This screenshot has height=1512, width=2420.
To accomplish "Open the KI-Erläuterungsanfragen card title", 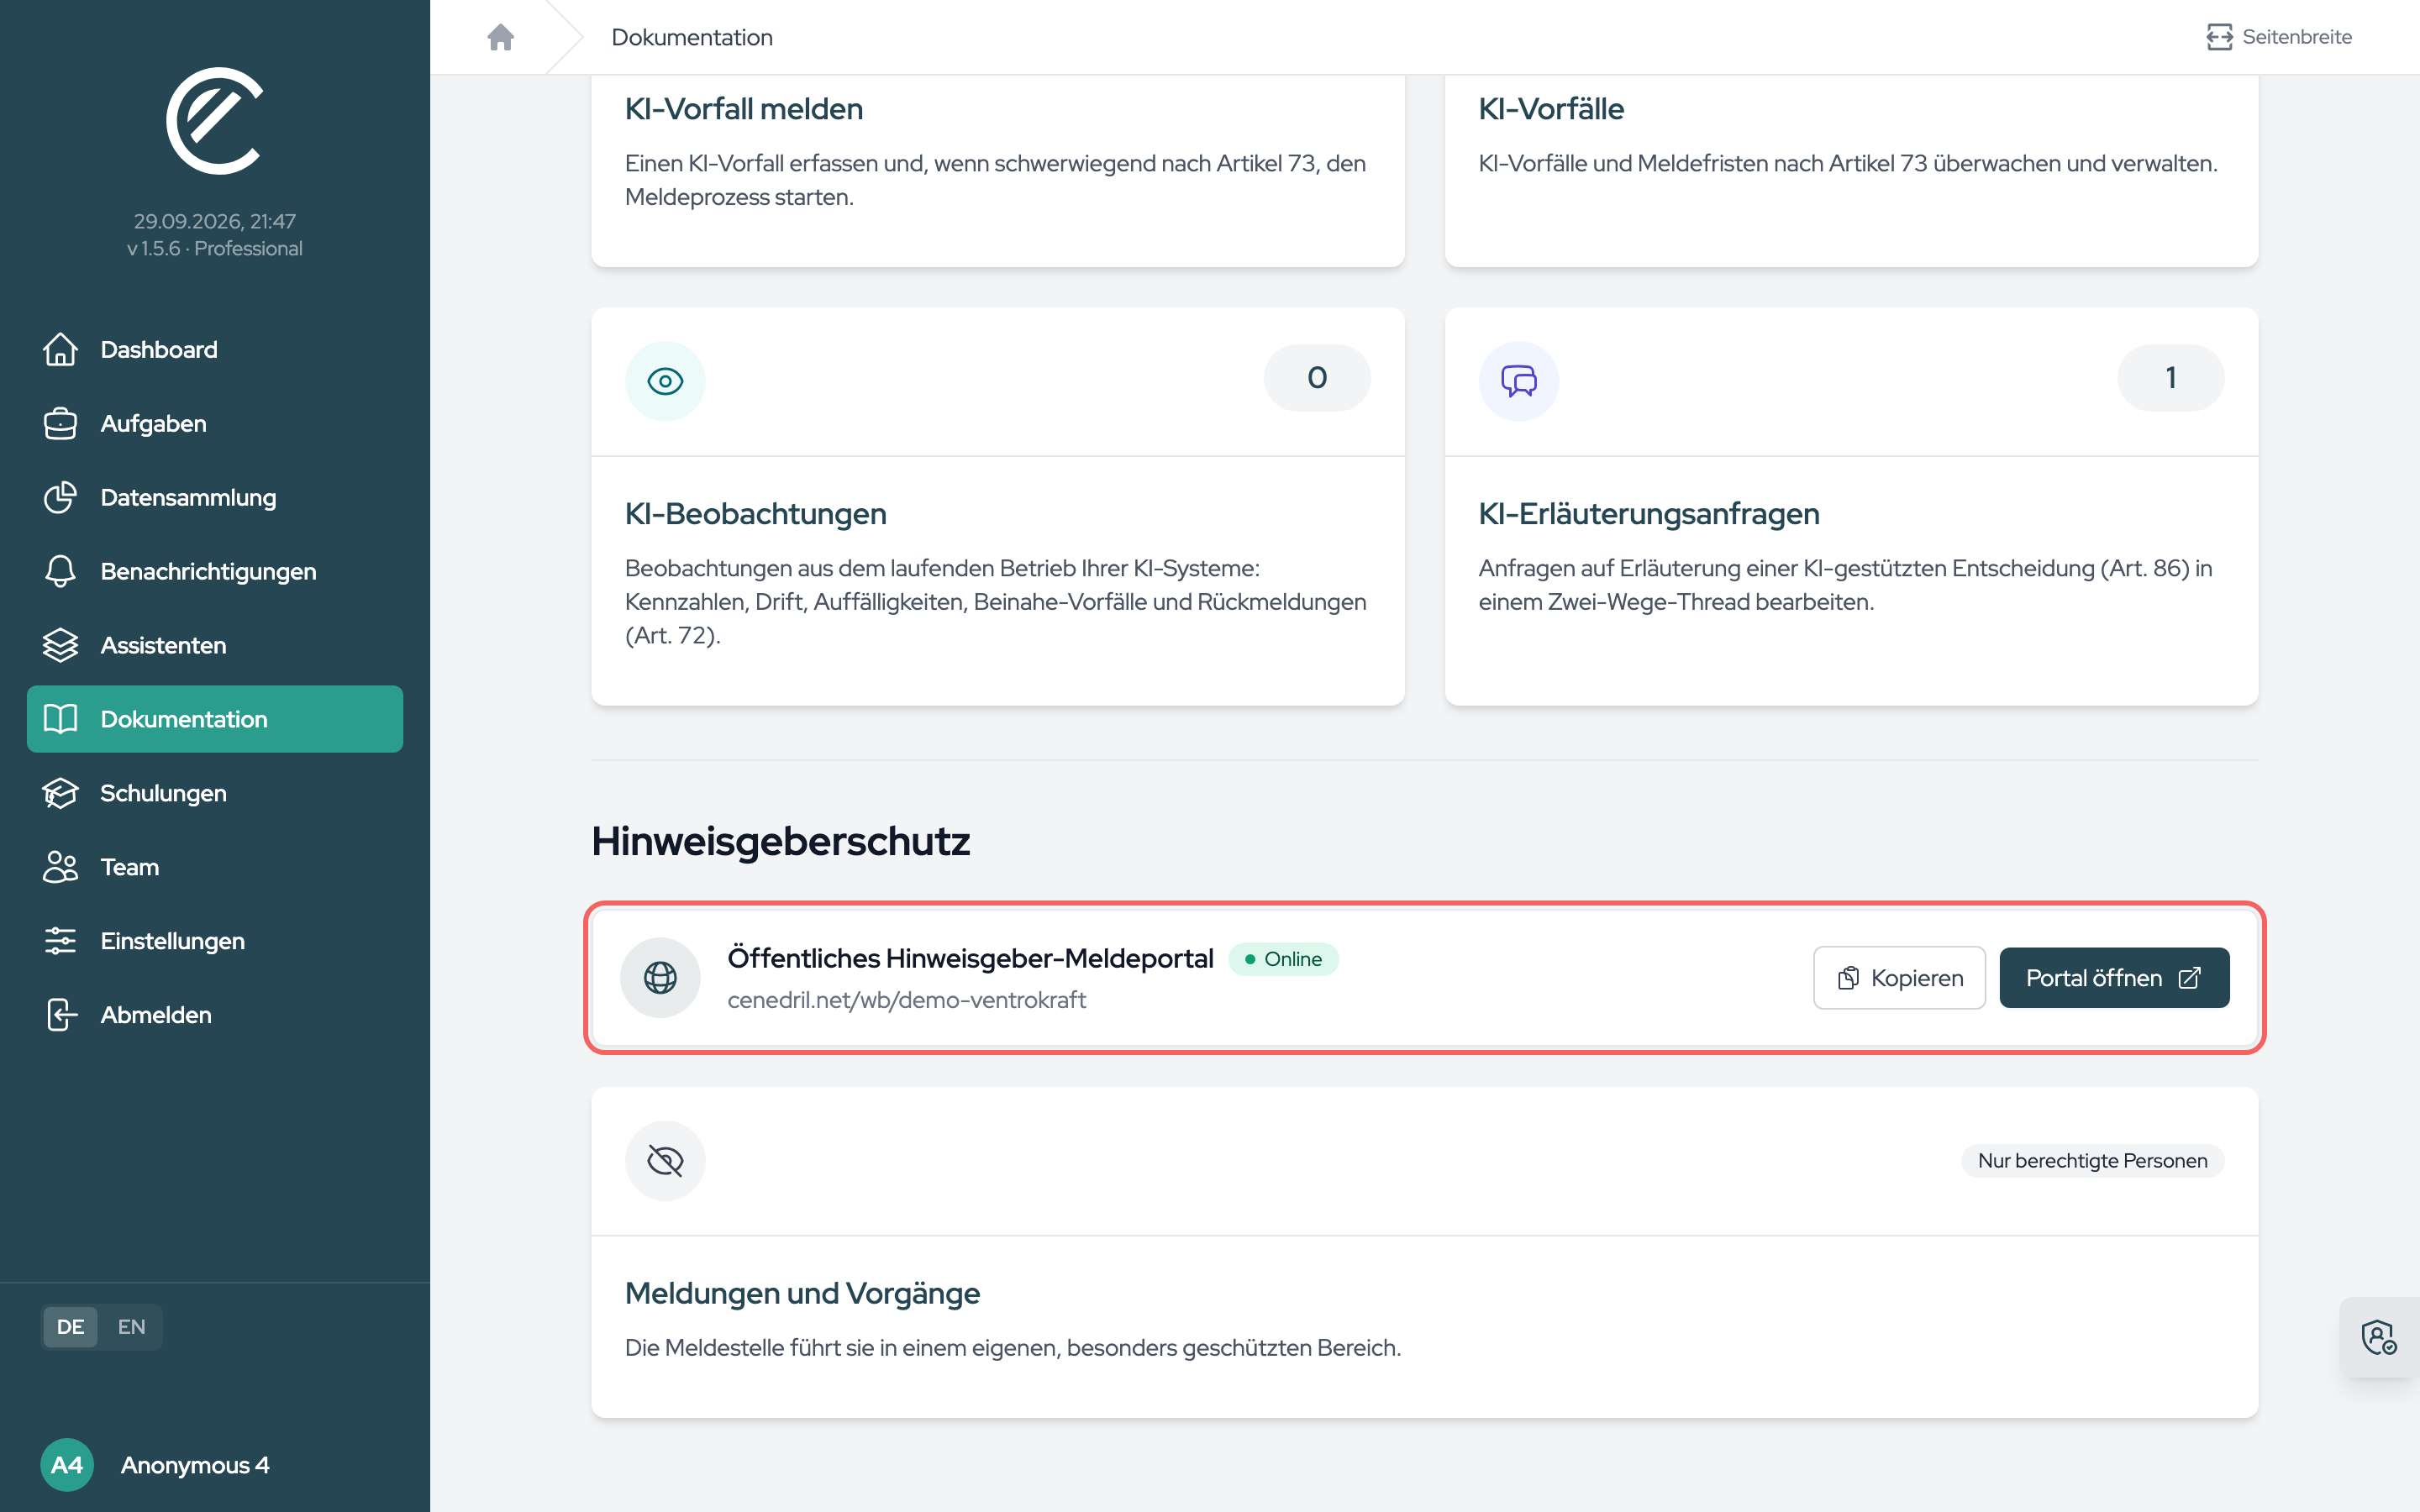I will click(1648, 514).
